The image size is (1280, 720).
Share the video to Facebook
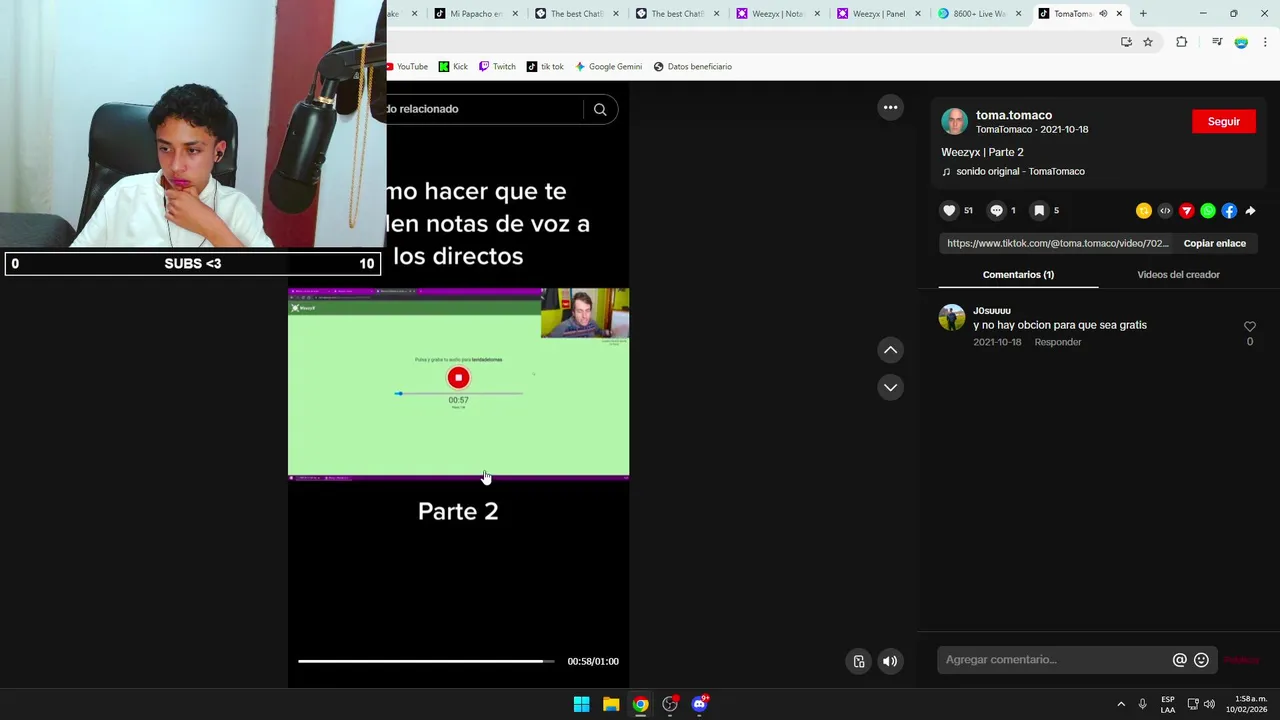click(1229, 211)
